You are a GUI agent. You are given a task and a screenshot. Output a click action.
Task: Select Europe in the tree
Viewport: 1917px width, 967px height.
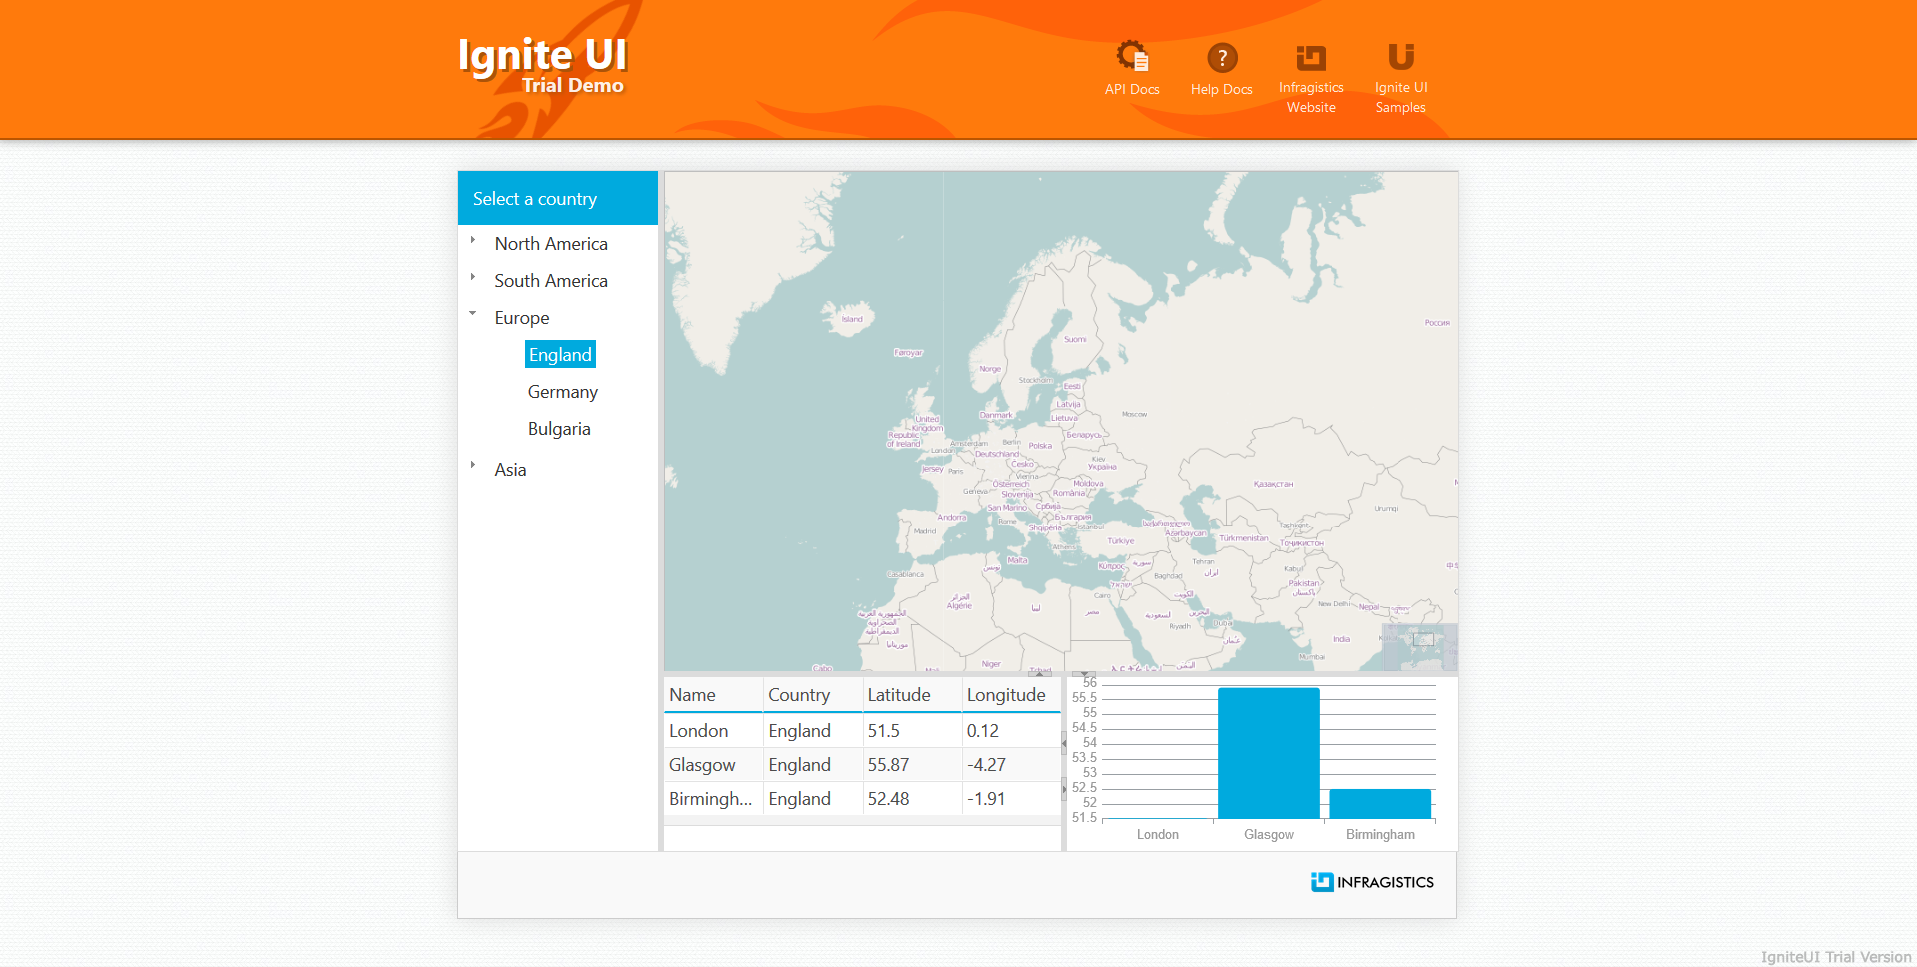coord(522,318)
